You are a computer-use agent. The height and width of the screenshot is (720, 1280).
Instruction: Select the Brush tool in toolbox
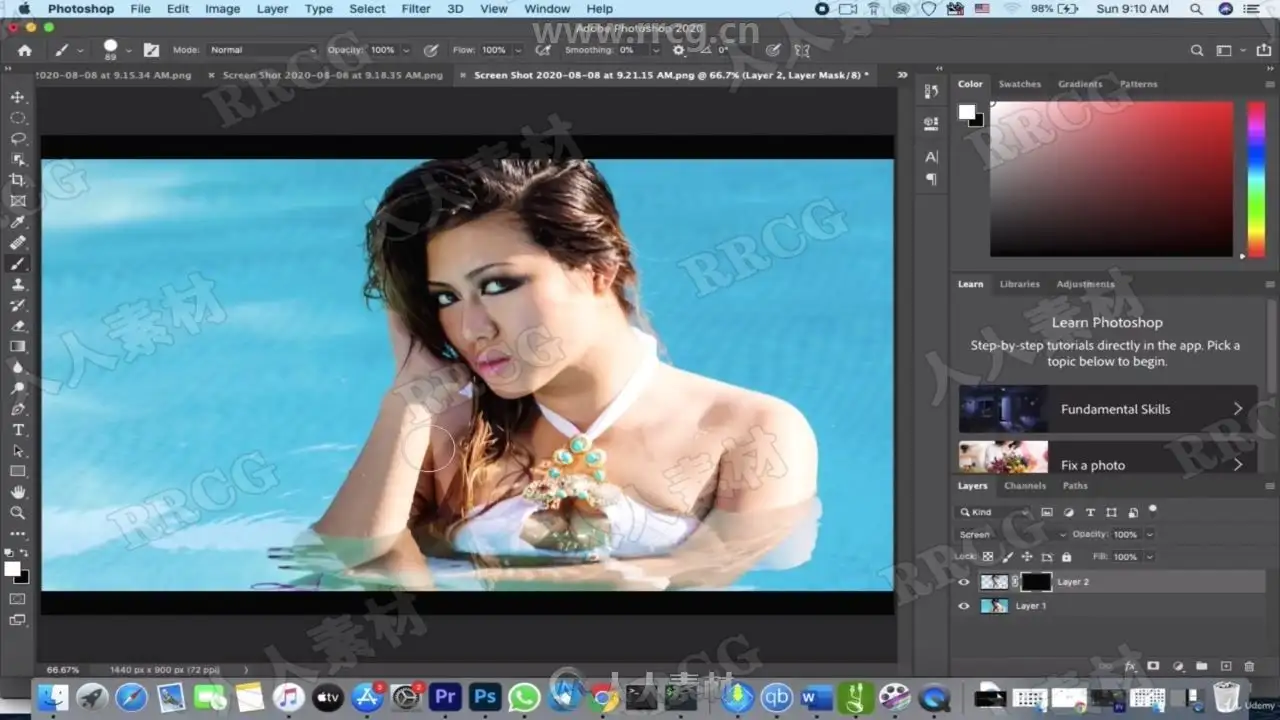point(18,264)
